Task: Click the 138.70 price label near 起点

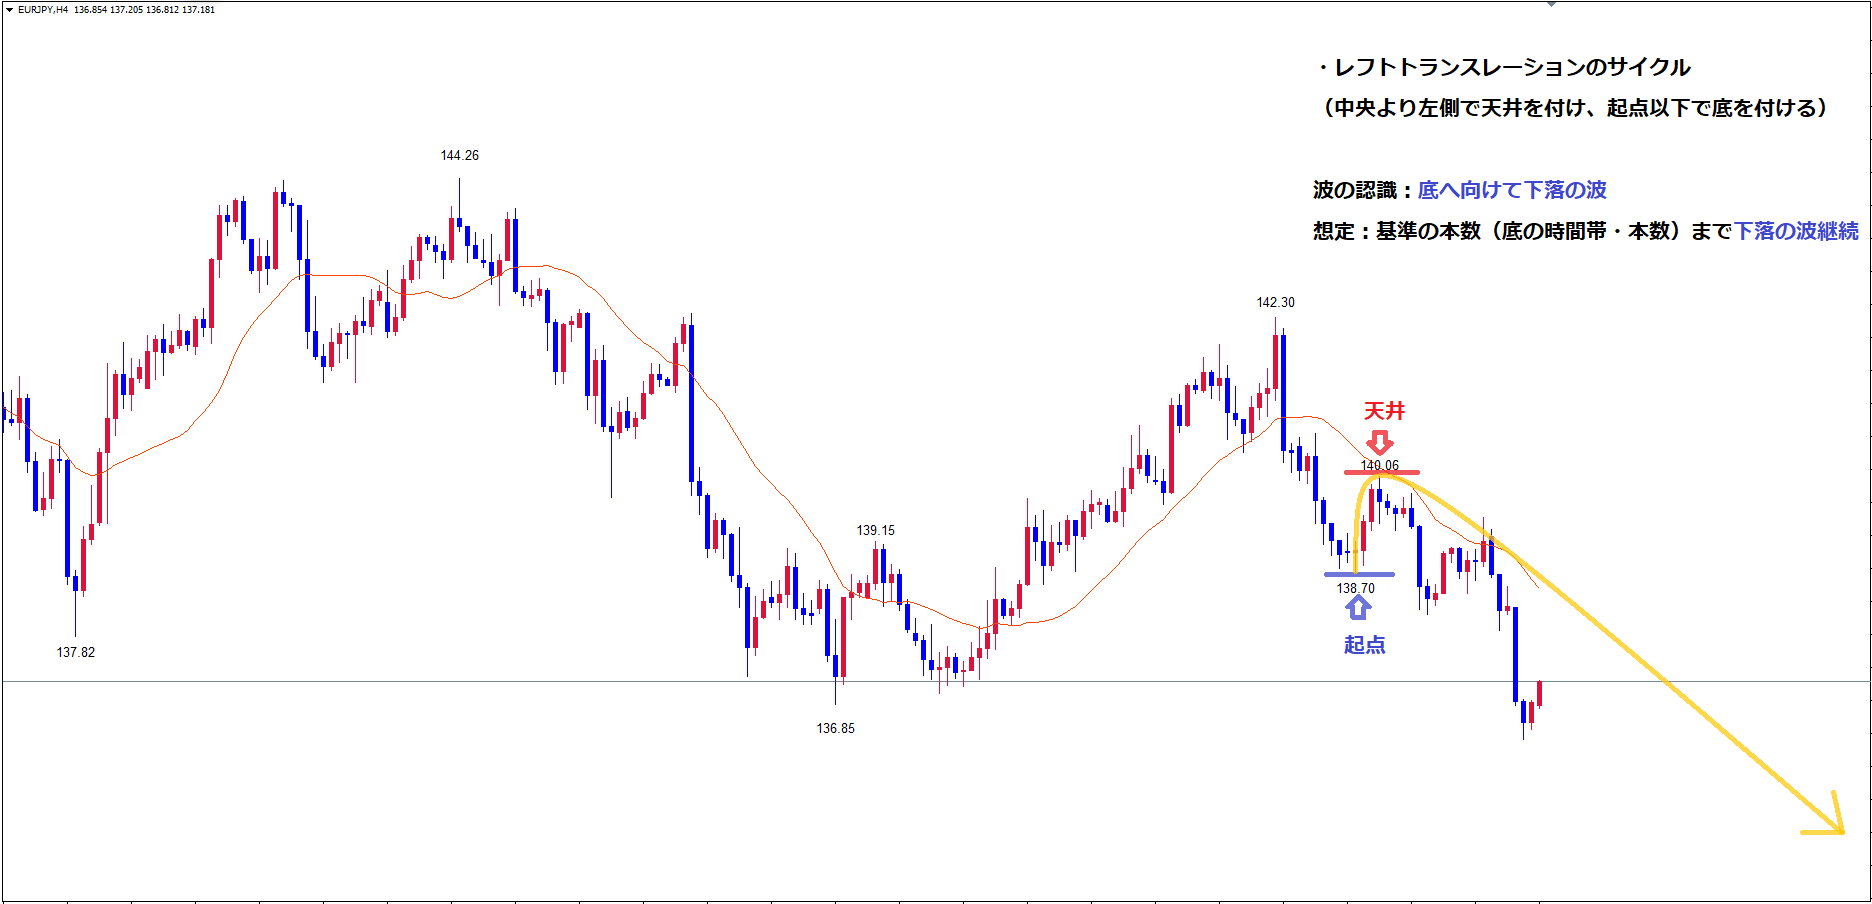Action: click(1355, 588)
